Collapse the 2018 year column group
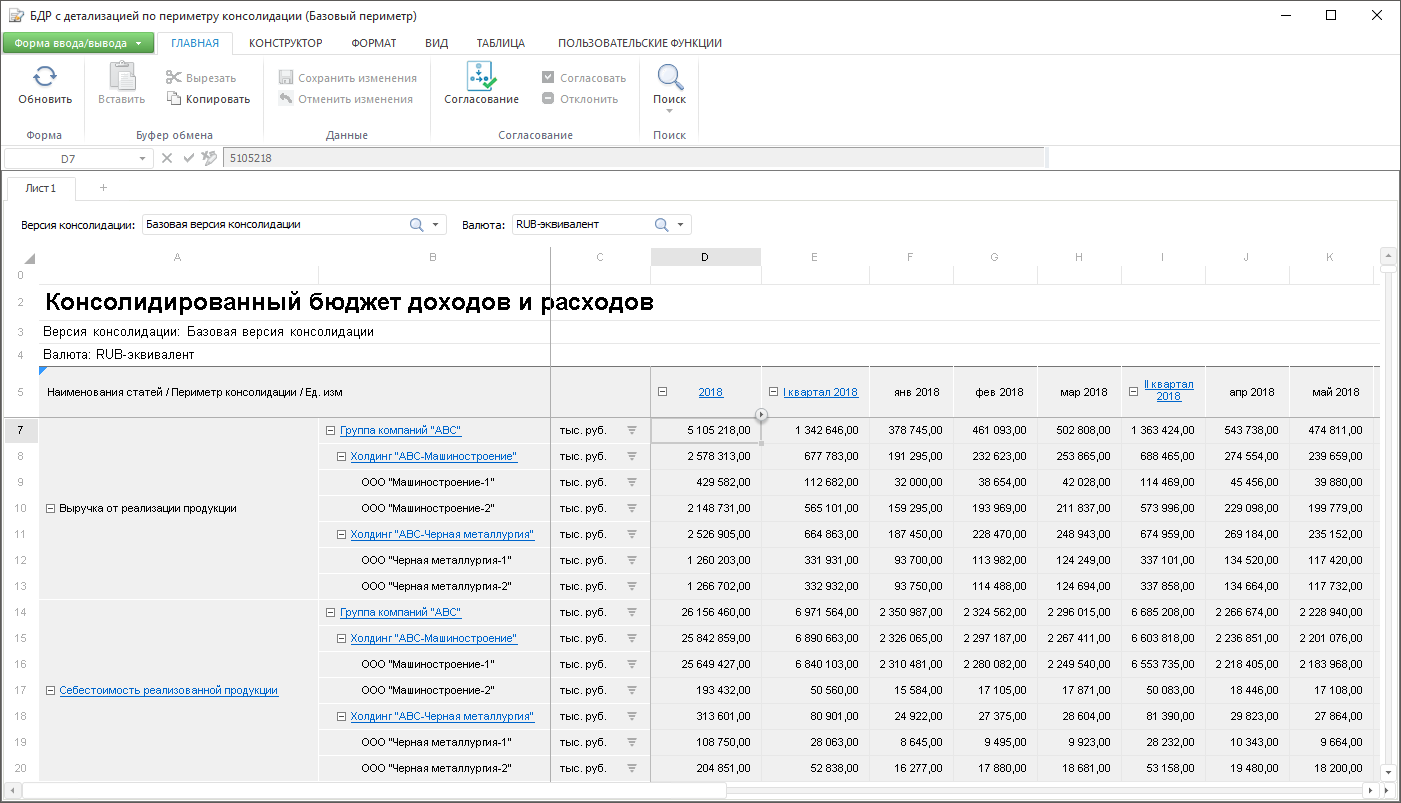1401x803 pixels. tap(663, 392)
